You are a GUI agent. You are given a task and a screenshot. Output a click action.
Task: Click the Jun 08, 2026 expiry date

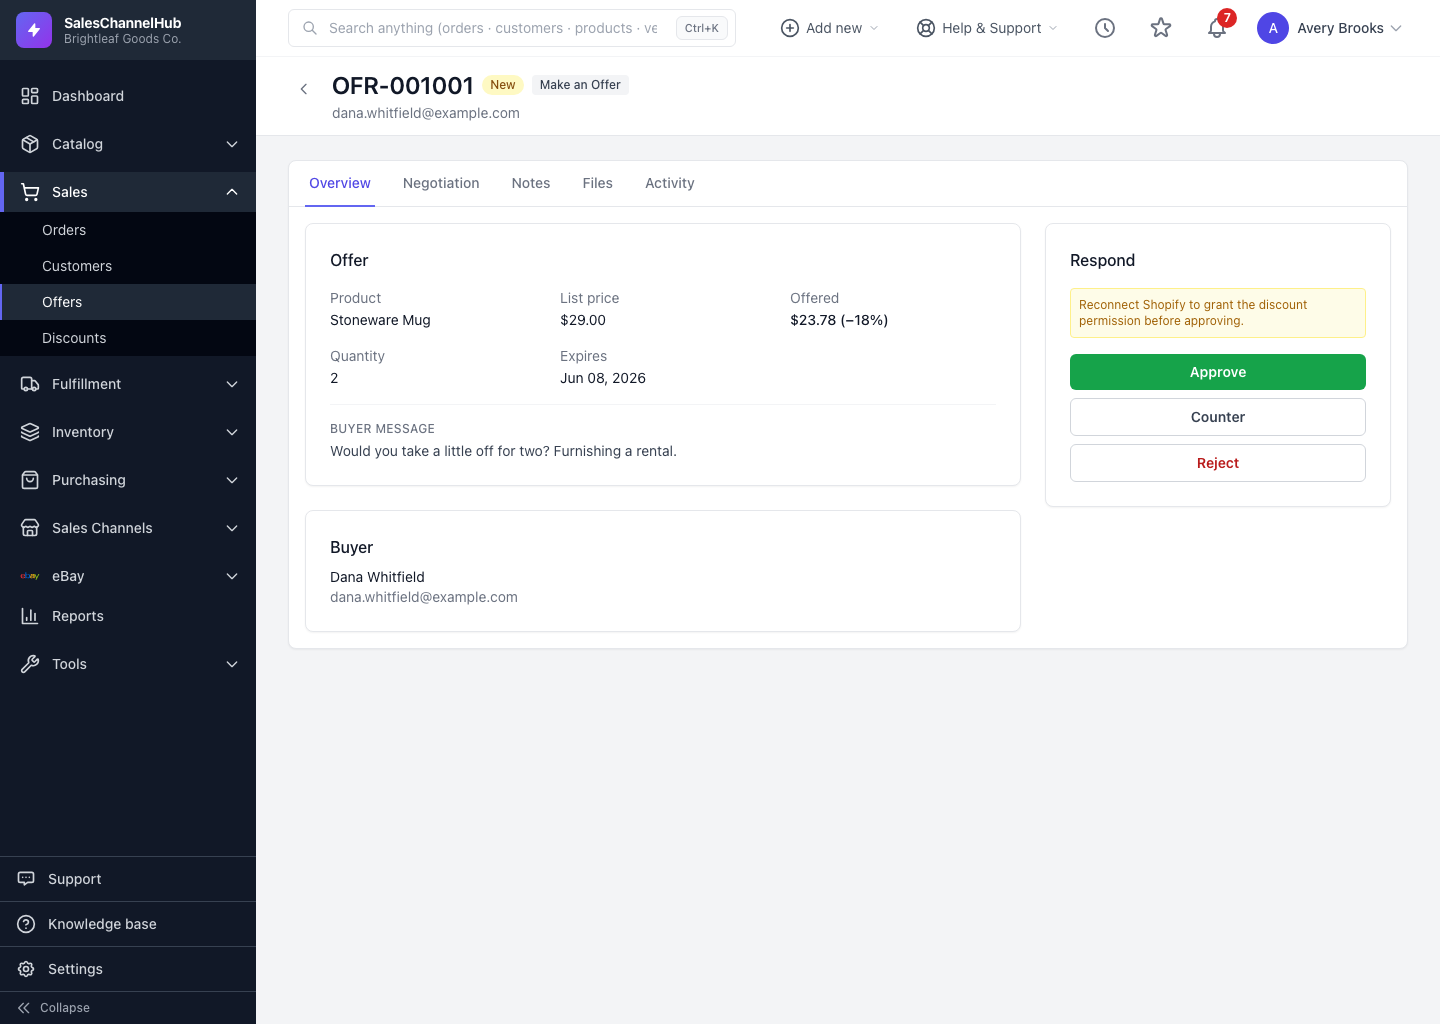tap(603, 378)
